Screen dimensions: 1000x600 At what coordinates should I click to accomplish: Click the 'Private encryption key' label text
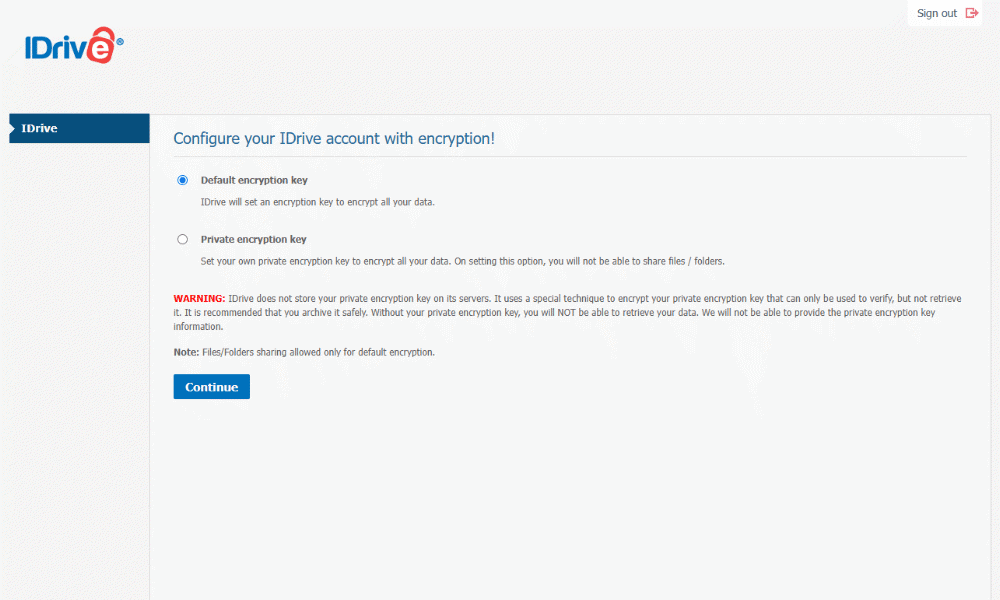click(x=253, y=240)
